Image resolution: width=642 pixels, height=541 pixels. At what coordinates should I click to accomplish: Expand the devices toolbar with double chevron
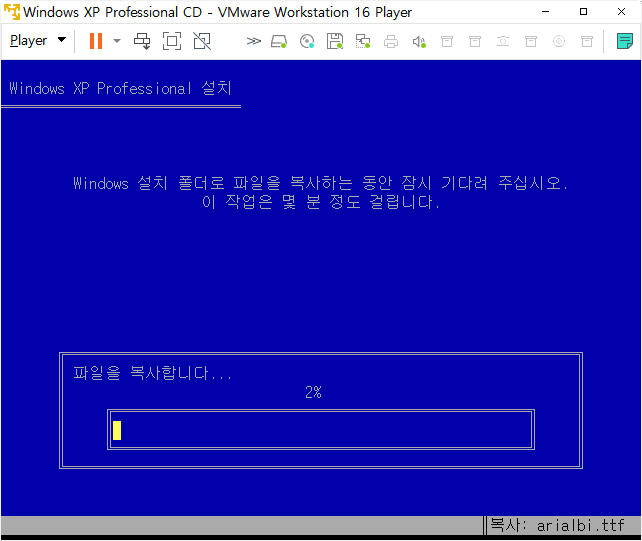253,41
